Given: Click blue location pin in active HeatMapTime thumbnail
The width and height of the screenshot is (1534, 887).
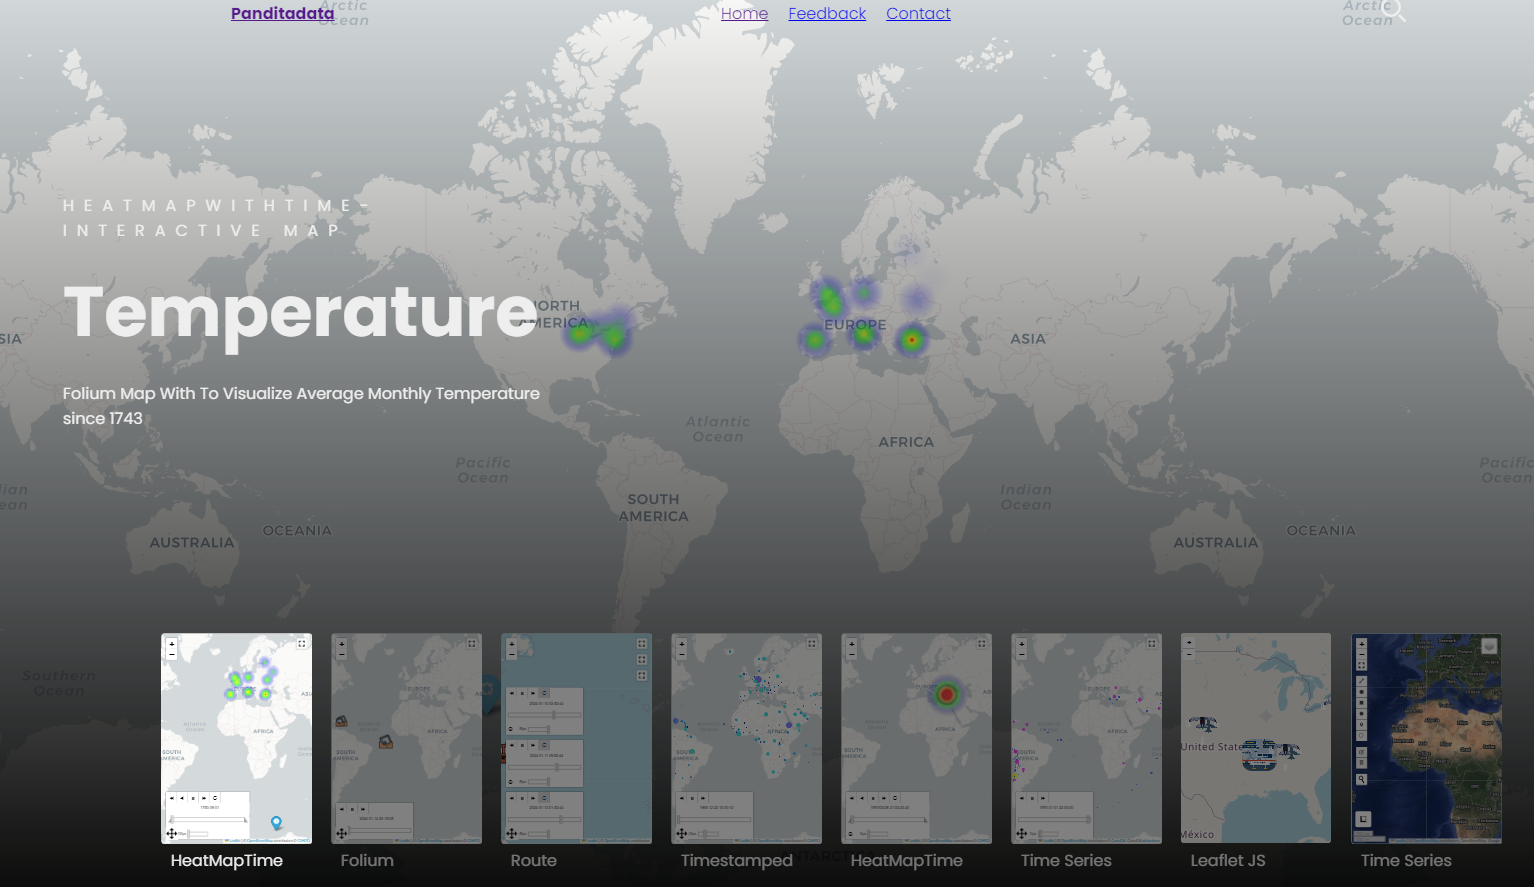Looking at the screenshot, I should point(276,823).
